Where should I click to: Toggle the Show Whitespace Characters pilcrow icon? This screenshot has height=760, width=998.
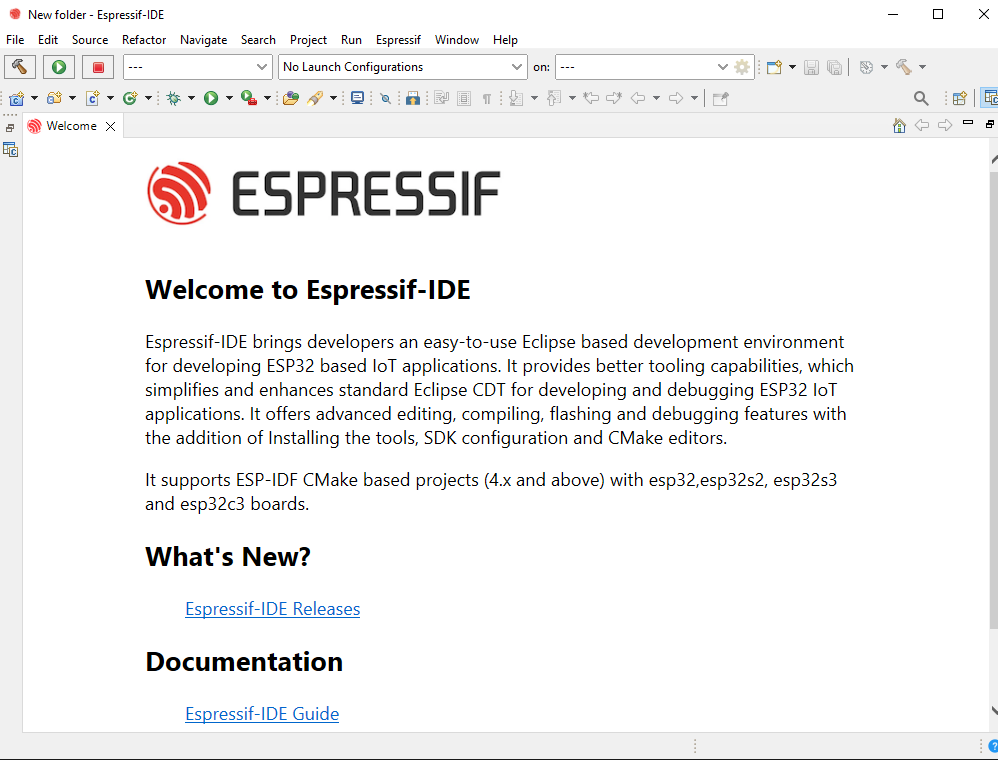click(x=487, y=98)
